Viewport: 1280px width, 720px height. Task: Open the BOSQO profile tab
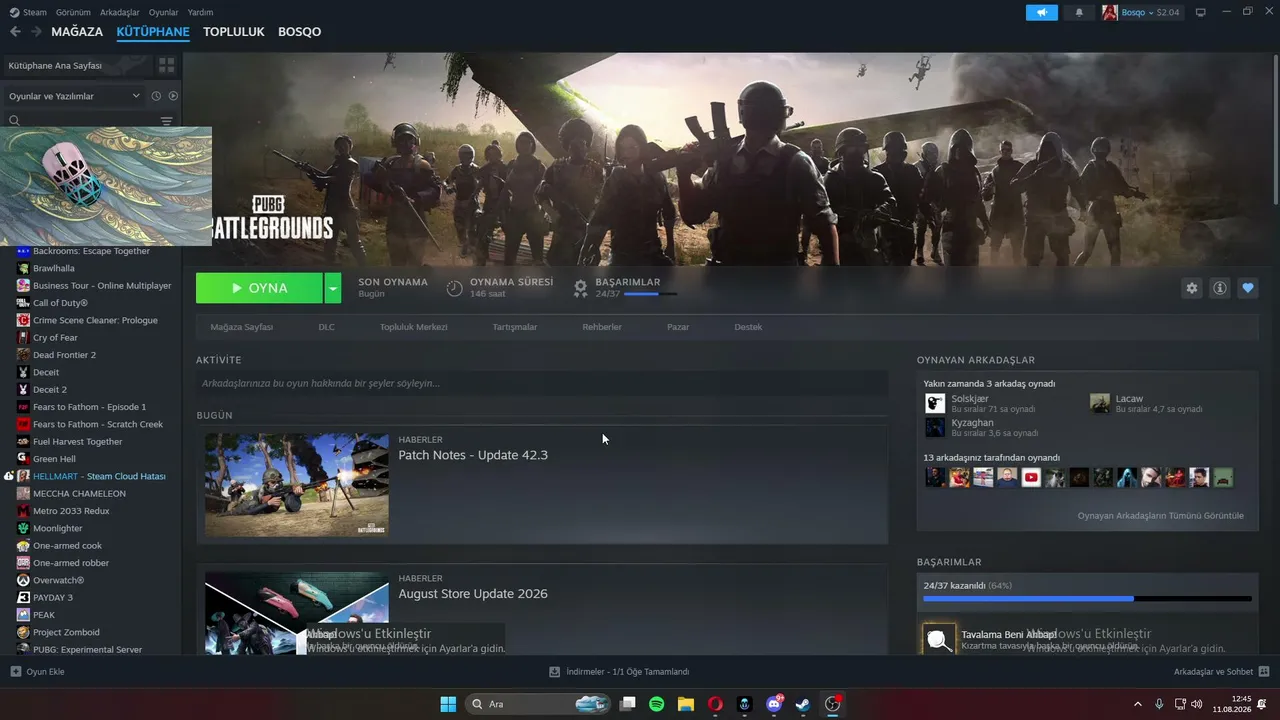[x=300, y=32]
